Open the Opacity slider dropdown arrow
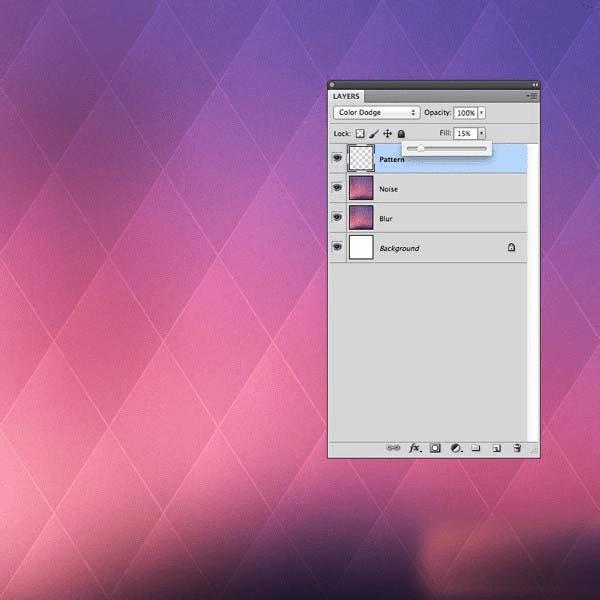 [481, 112]
